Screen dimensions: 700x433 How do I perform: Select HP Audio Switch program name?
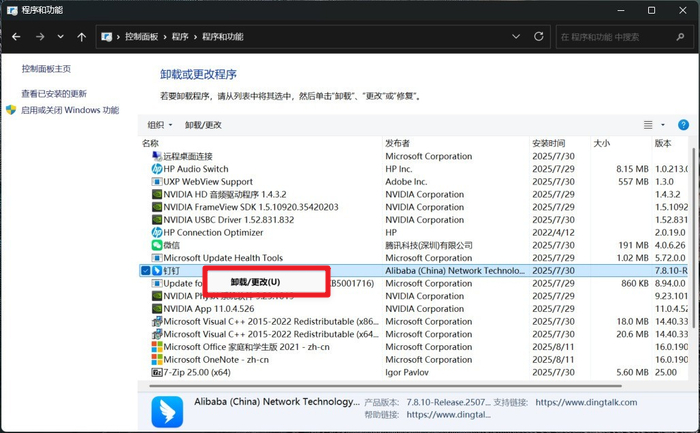click(196, 169)
